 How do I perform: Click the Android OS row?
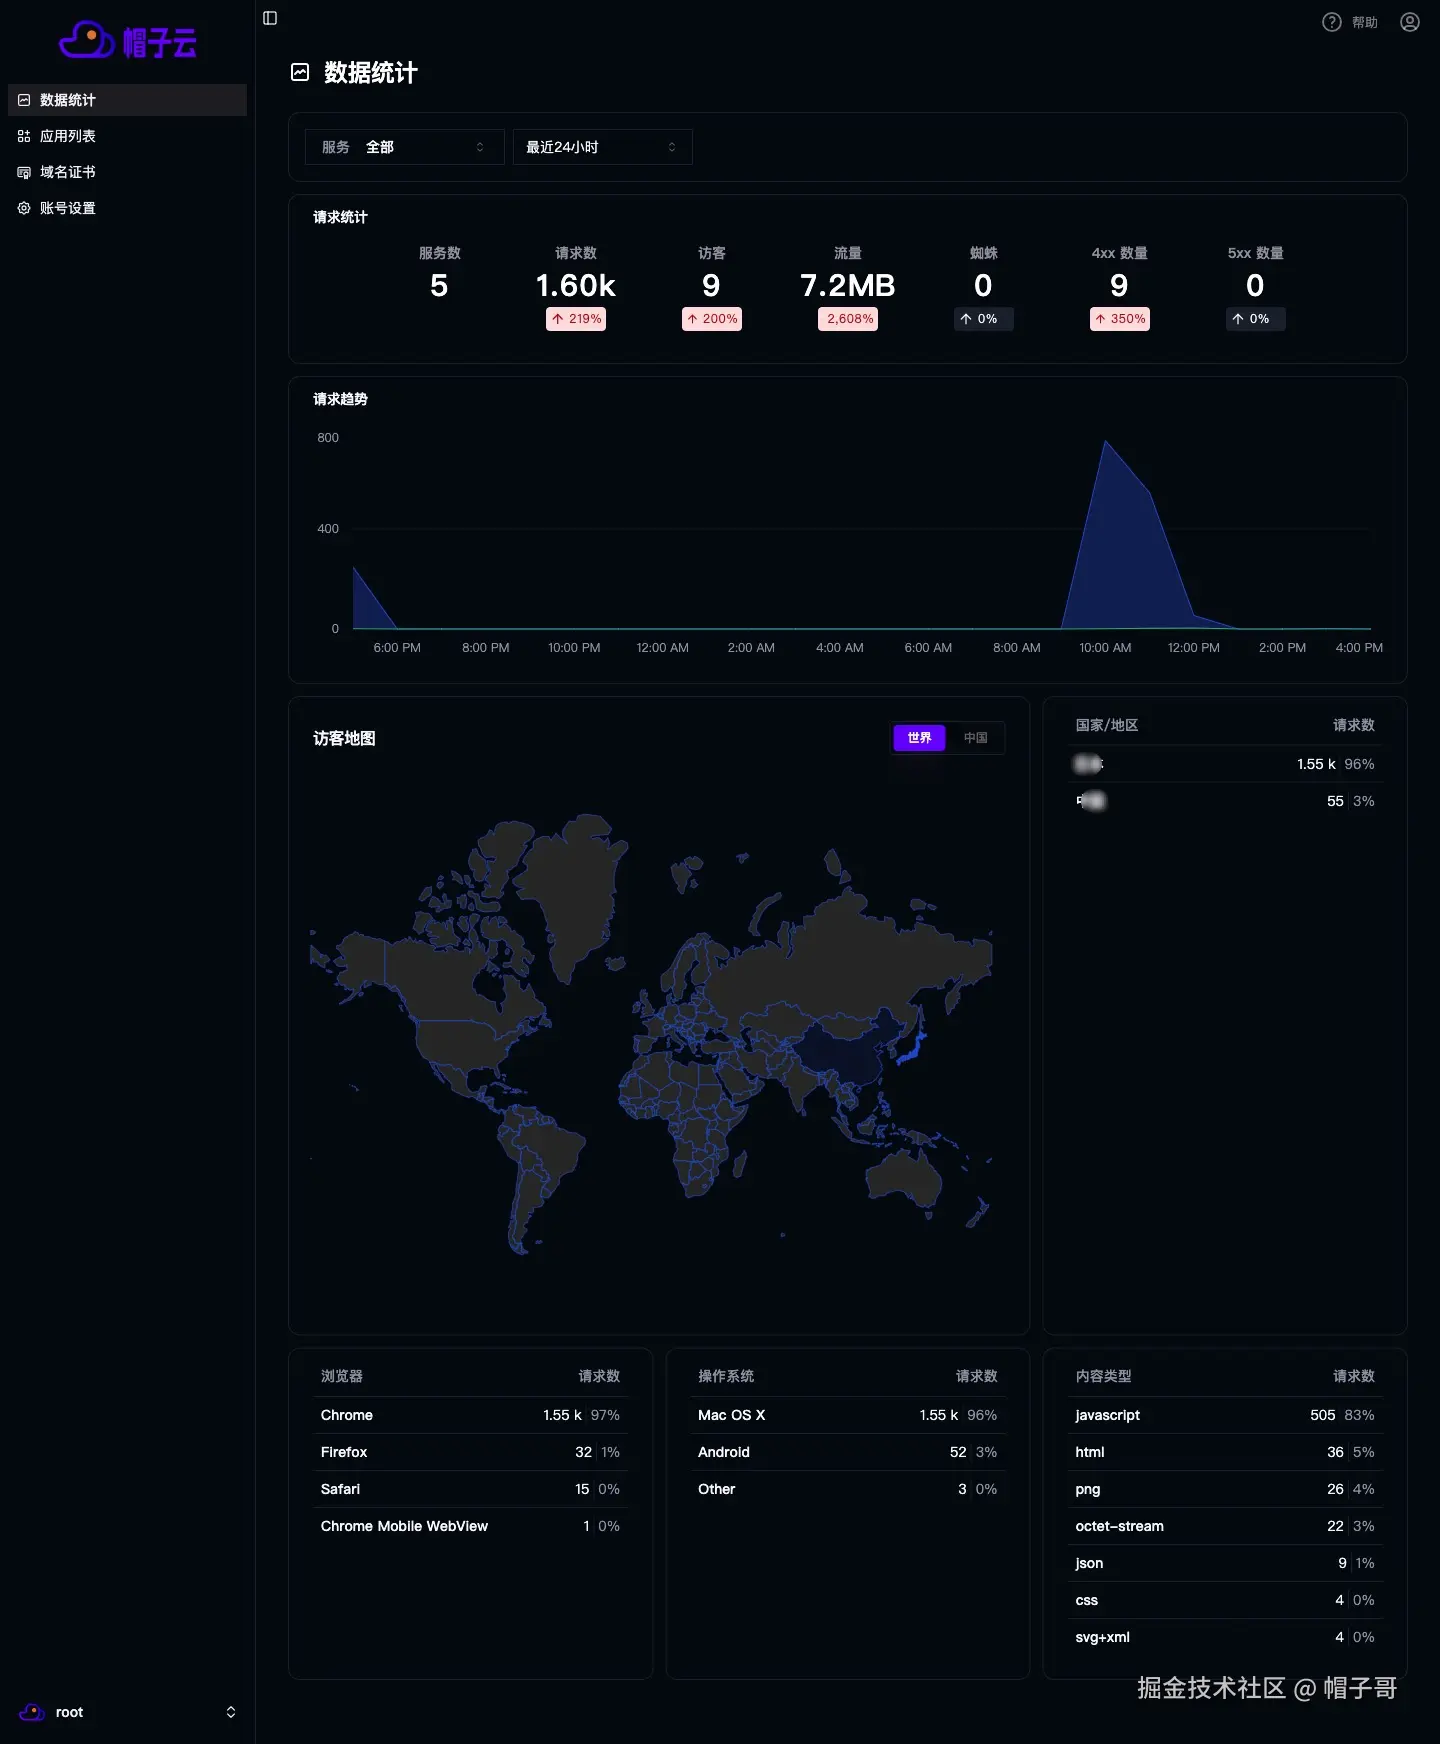click(848, 1452)
